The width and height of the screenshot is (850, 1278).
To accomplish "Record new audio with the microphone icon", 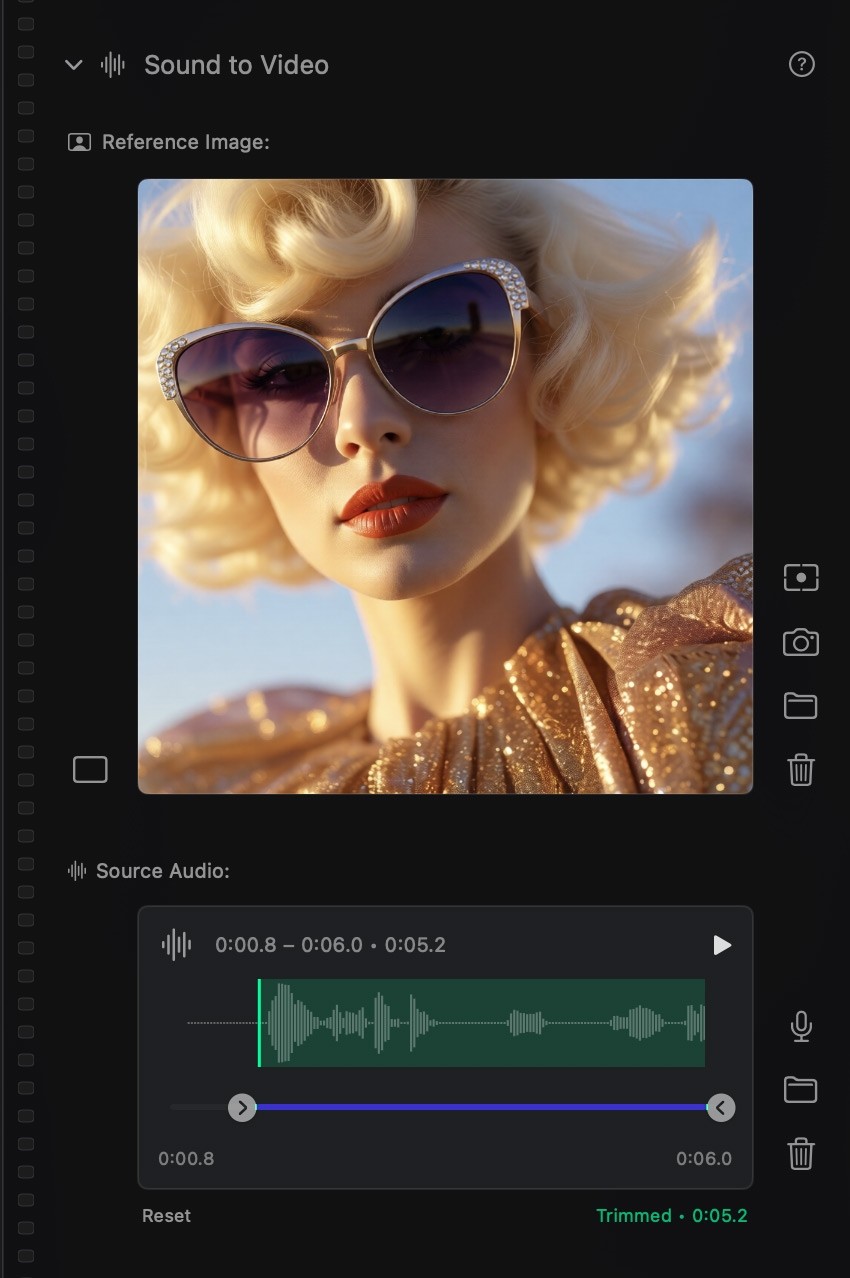I will (x=800, y=1025).
